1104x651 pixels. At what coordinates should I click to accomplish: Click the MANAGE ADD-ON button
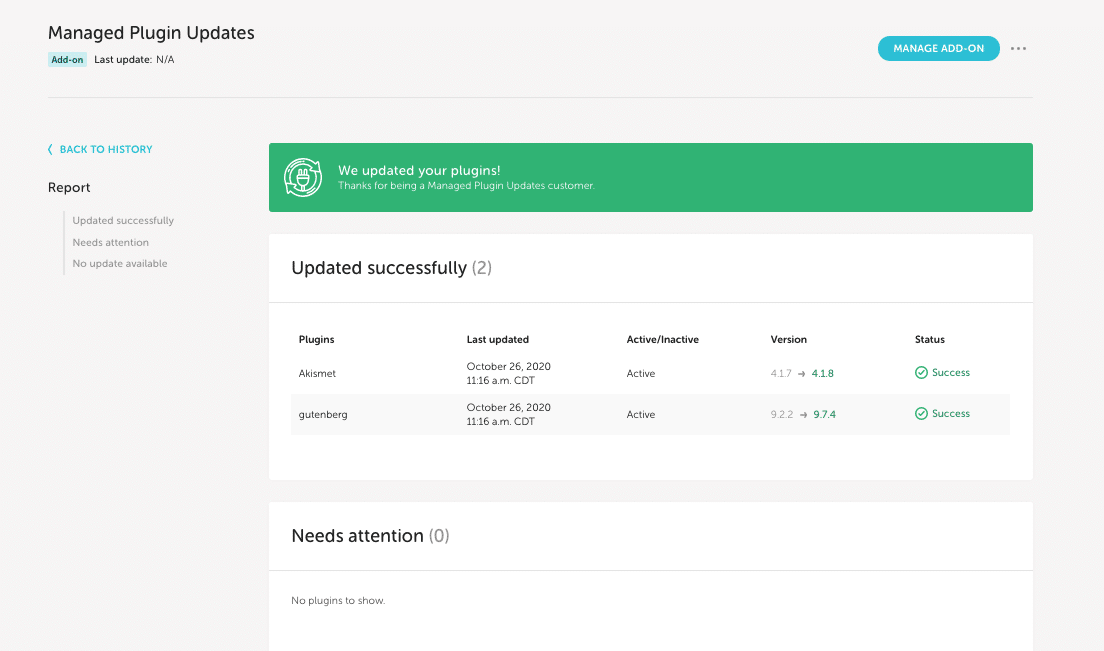click(938, 48)
